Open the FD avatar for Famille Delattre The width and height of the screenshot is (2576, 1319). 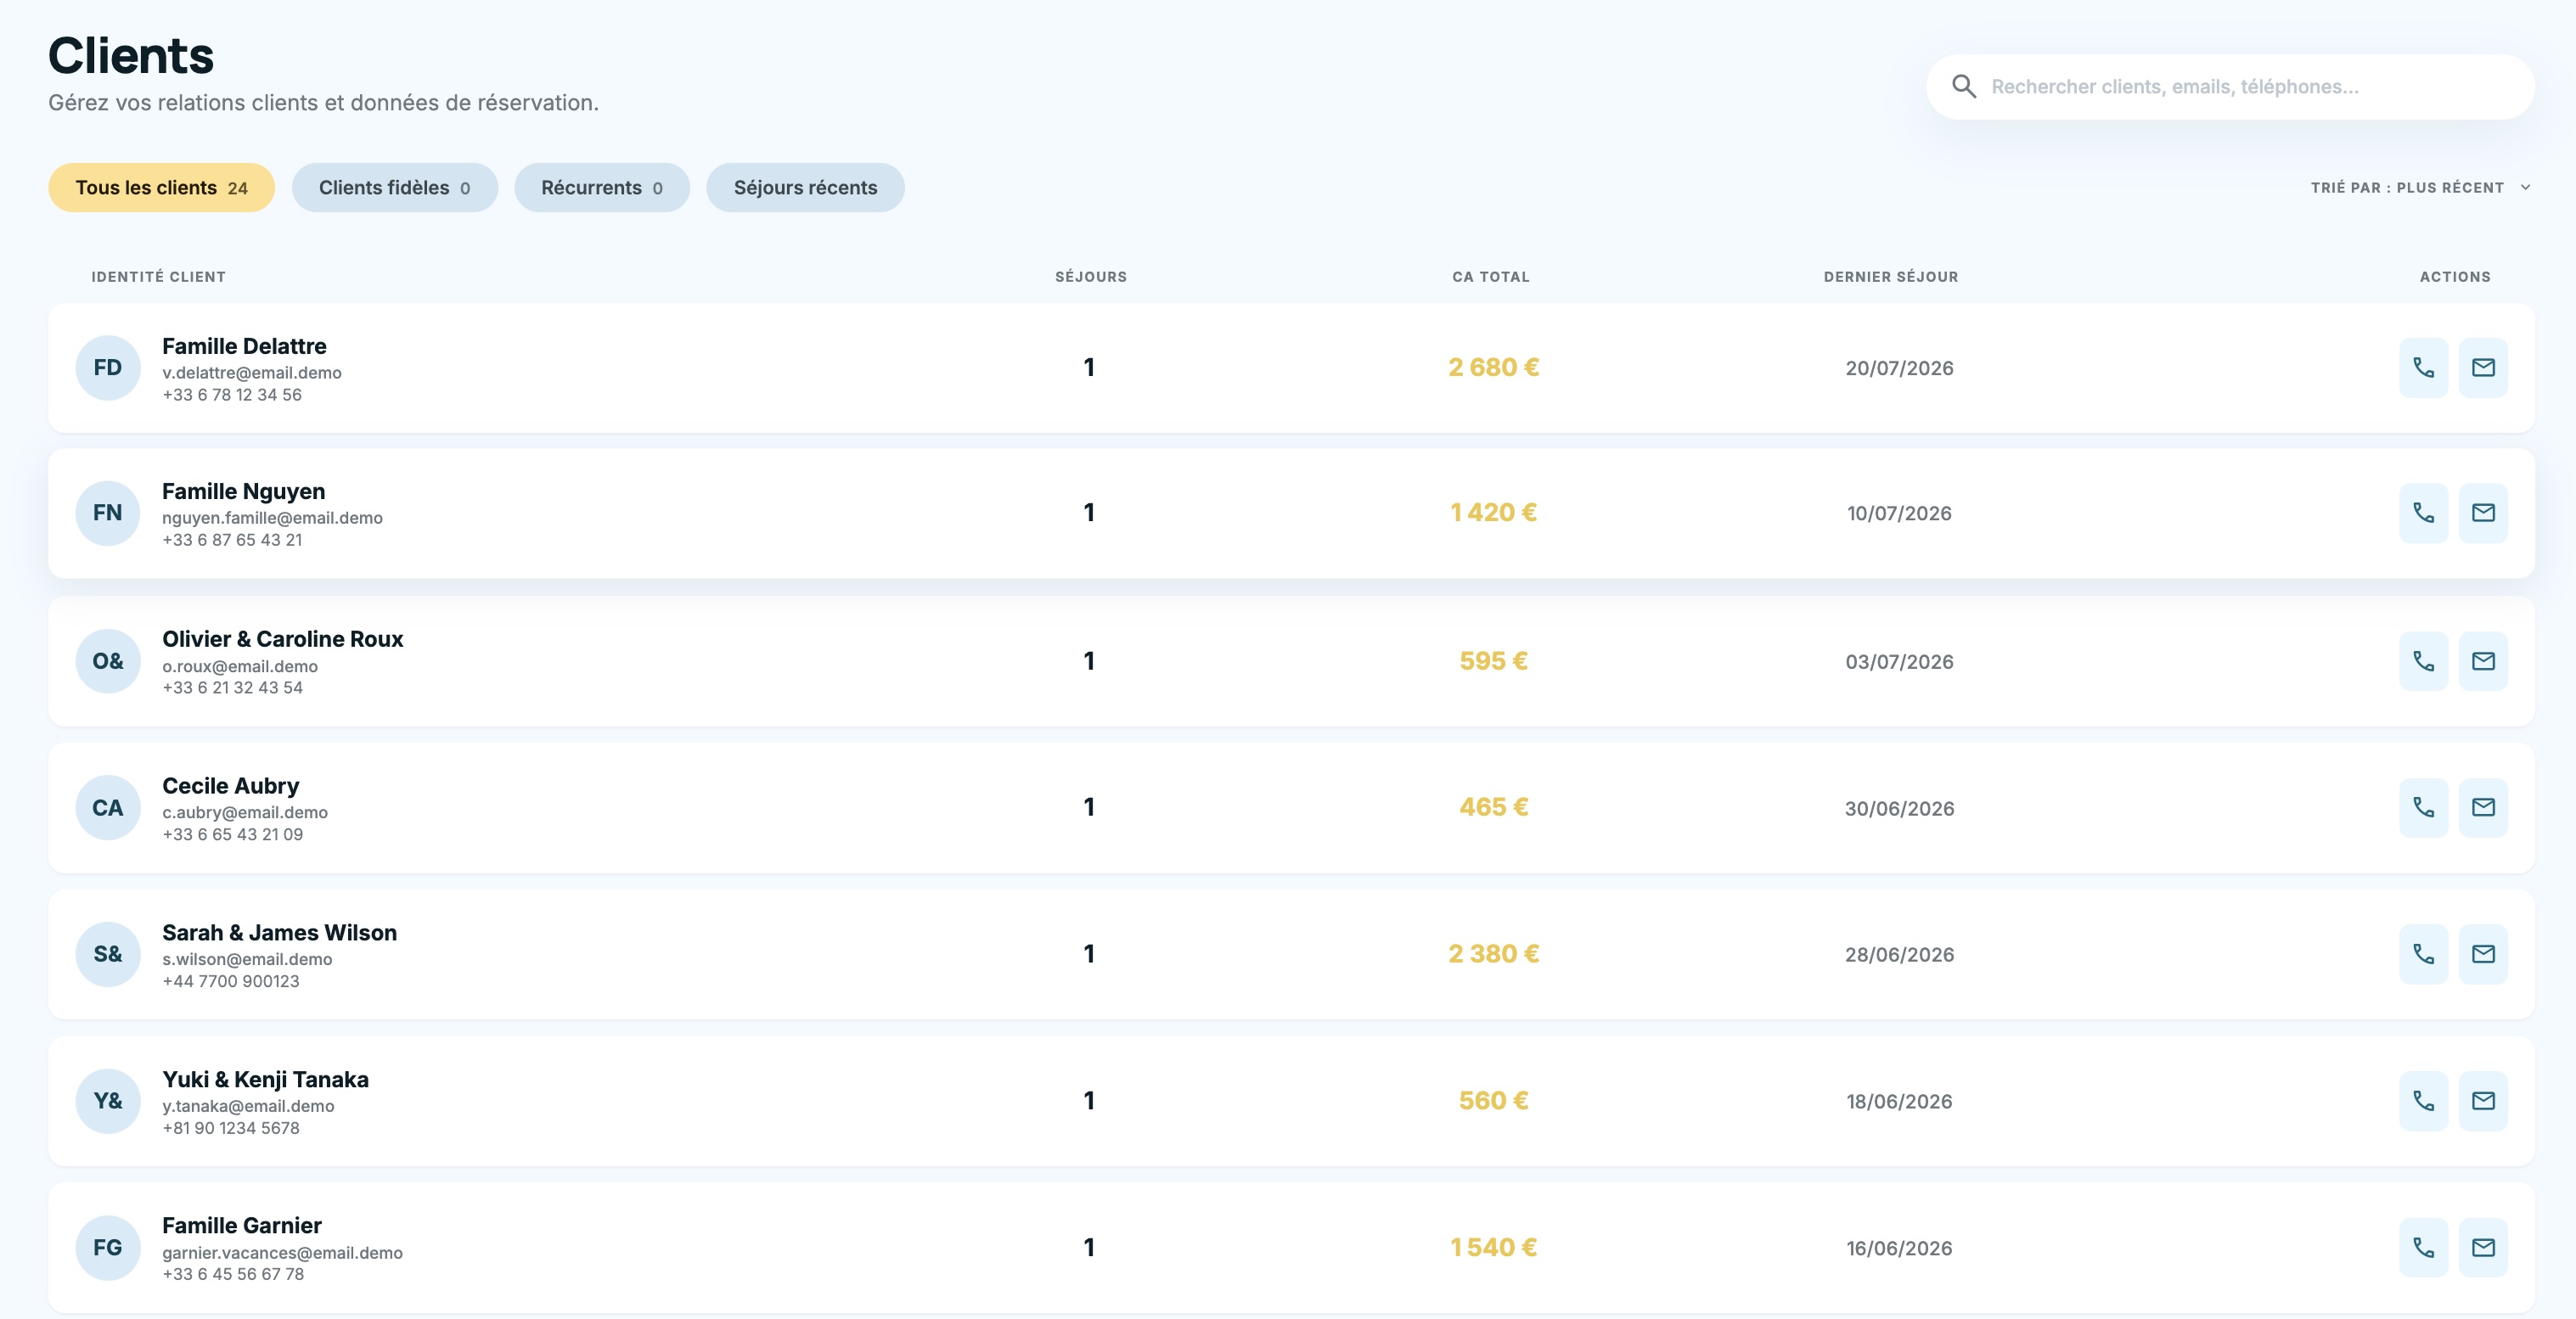pos(108,368)
